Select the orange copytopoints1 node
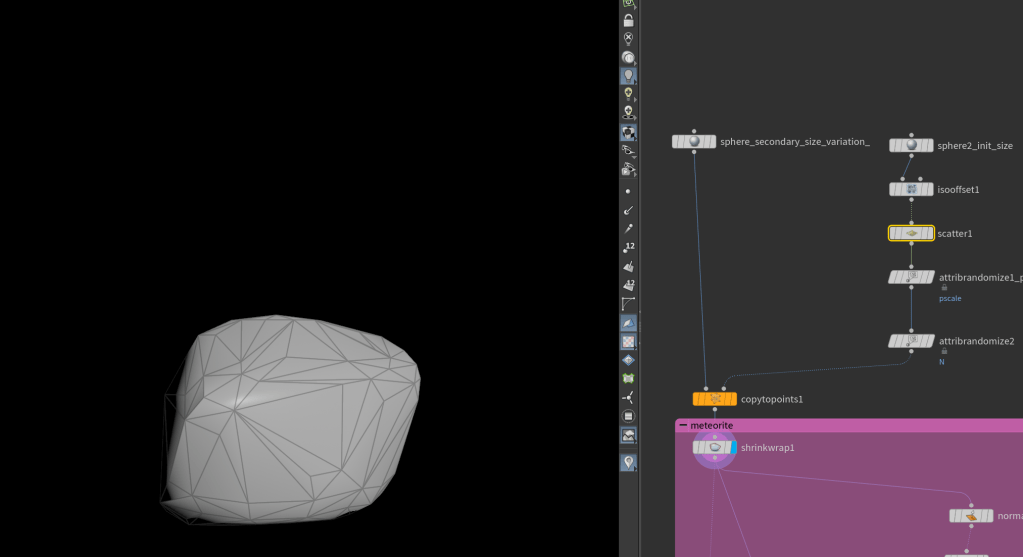1023x557 pixels. pos(714,399)
